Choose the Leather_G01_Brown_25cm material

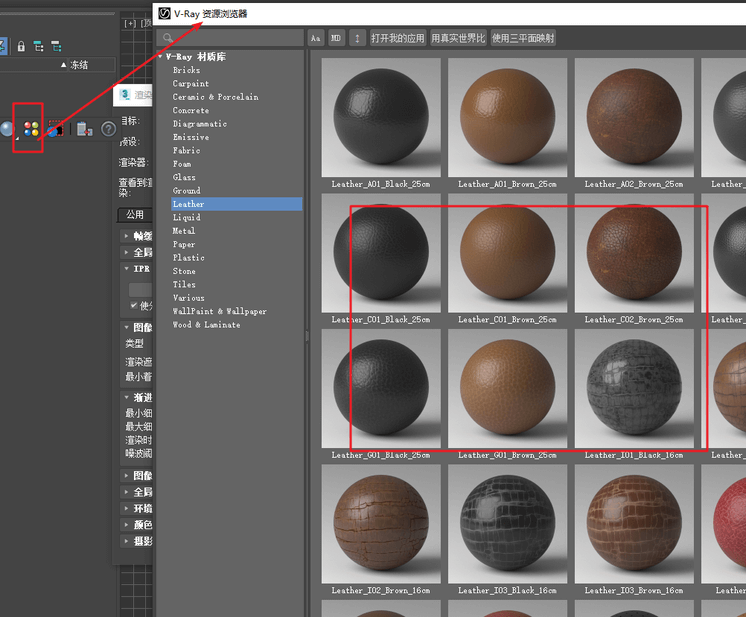[508, 388]
